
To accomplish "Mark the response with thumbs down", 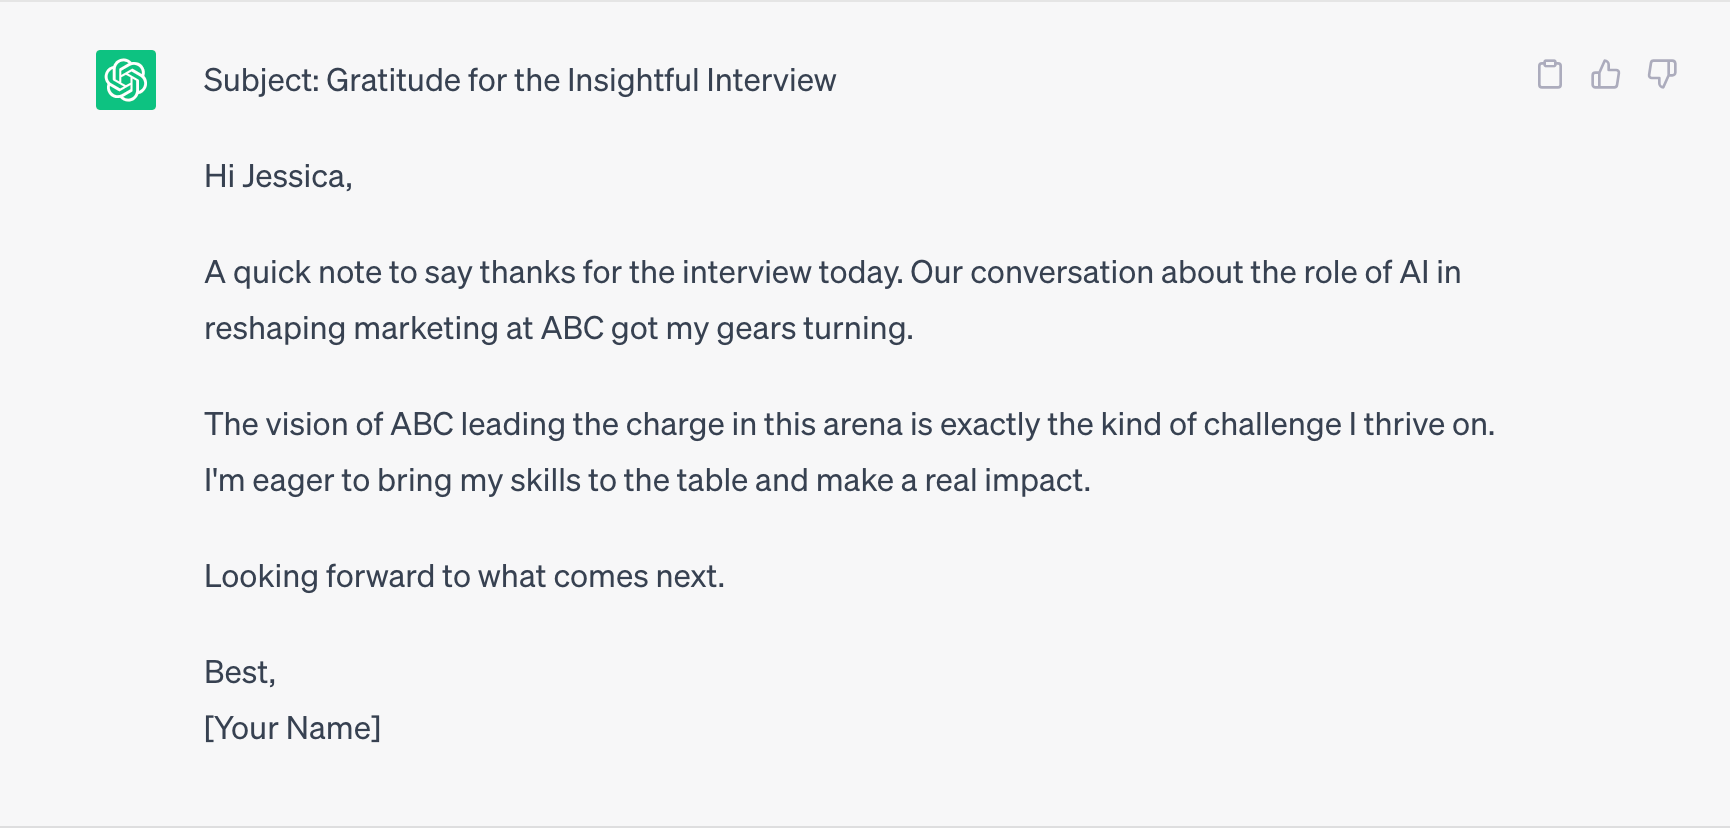I will 1662,74.
